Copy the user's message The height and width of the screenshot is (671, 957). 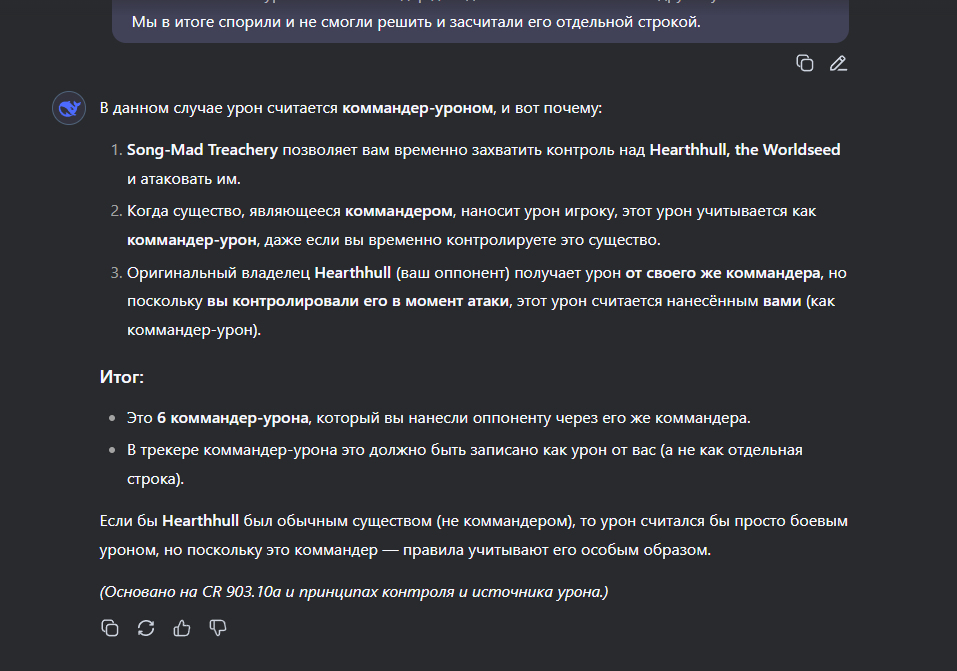tap(805, 62)
